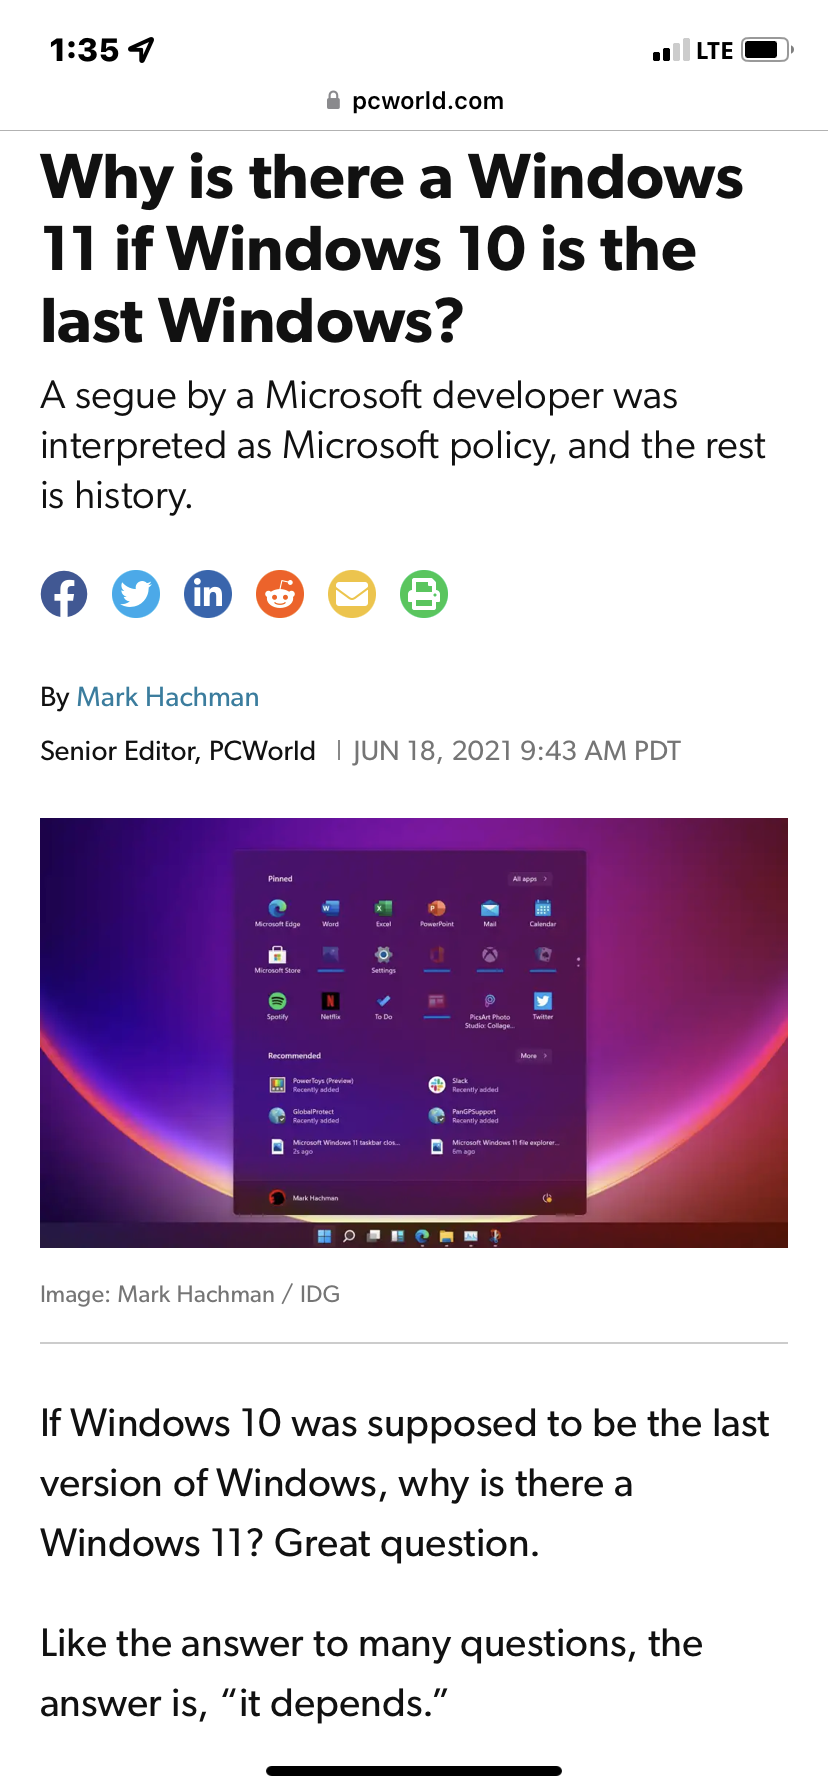
Task: Tap the pcworld.com address bar
Action: 414,101
